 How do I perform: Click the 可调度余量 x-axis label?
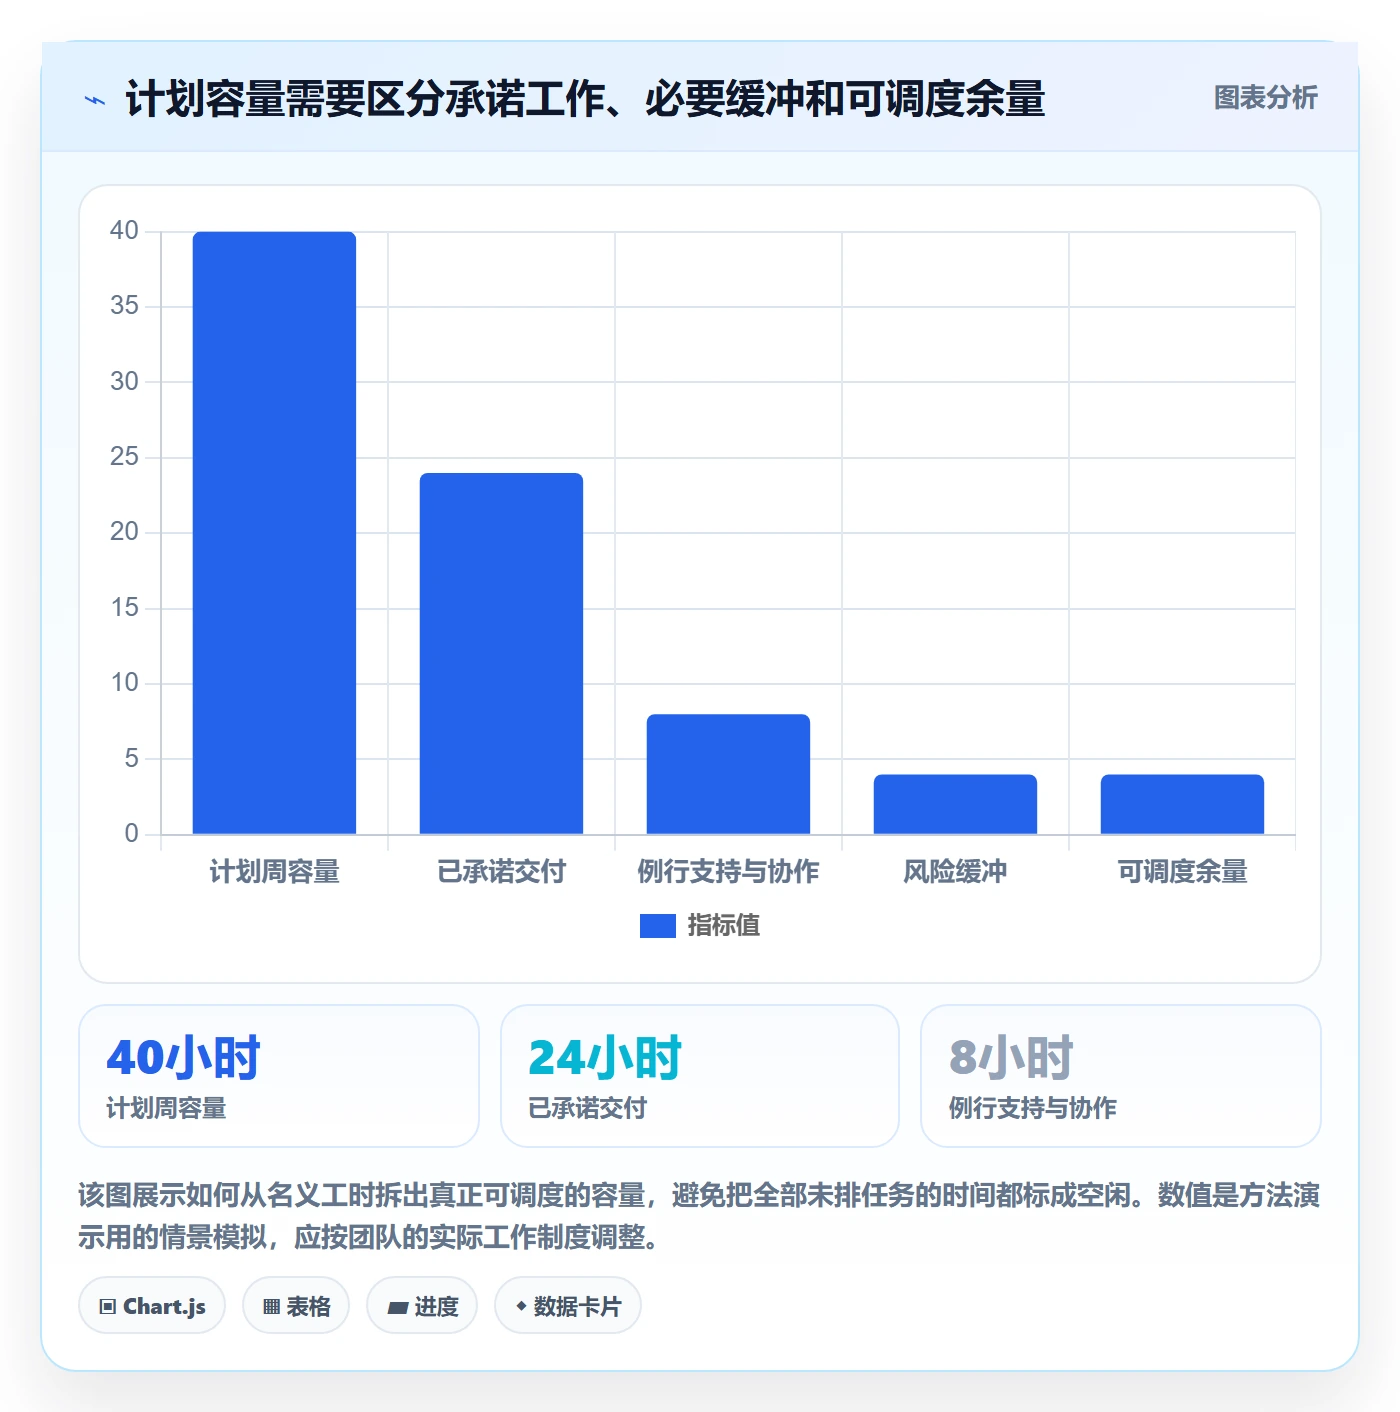tap(1182, 872)
